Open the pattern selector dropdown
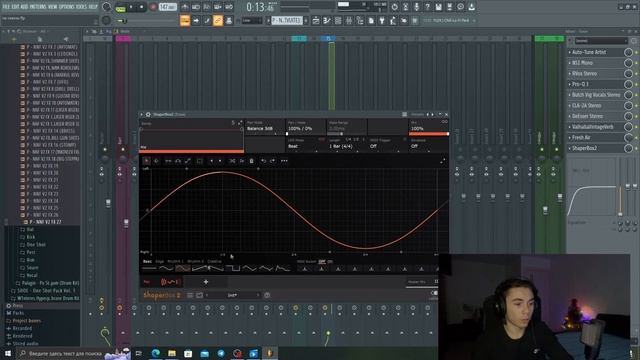The width and height of the screenshot is (640, 360). [x=287, y=20]
